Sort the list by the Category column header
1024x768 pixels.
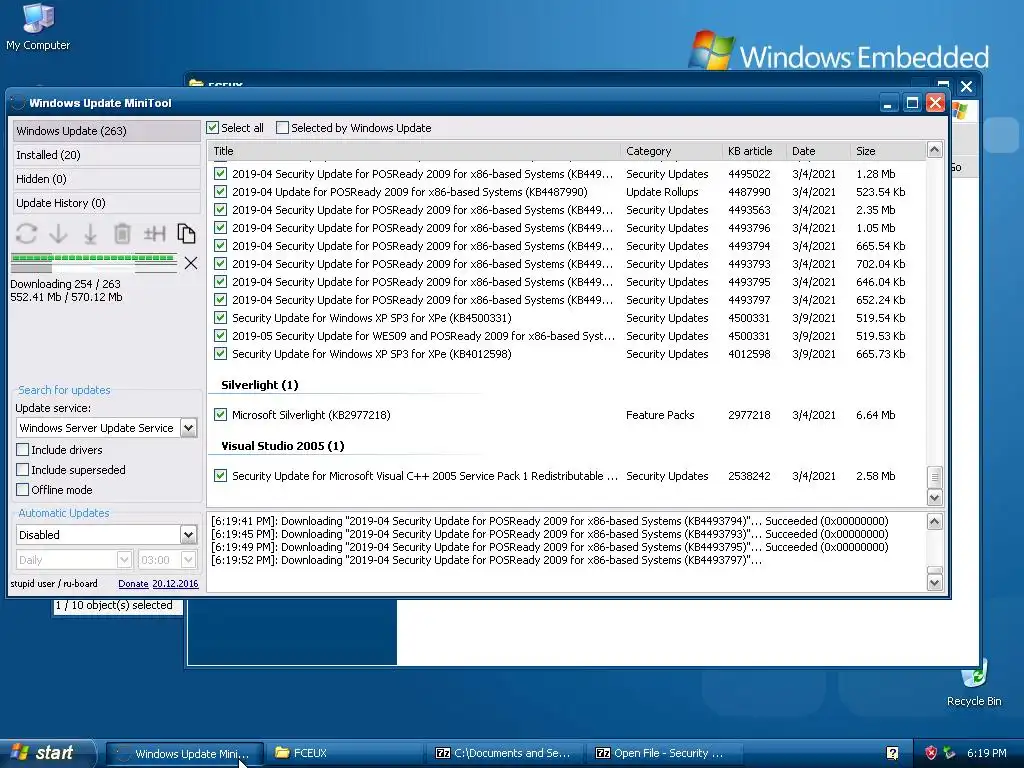tap(671, 151)
